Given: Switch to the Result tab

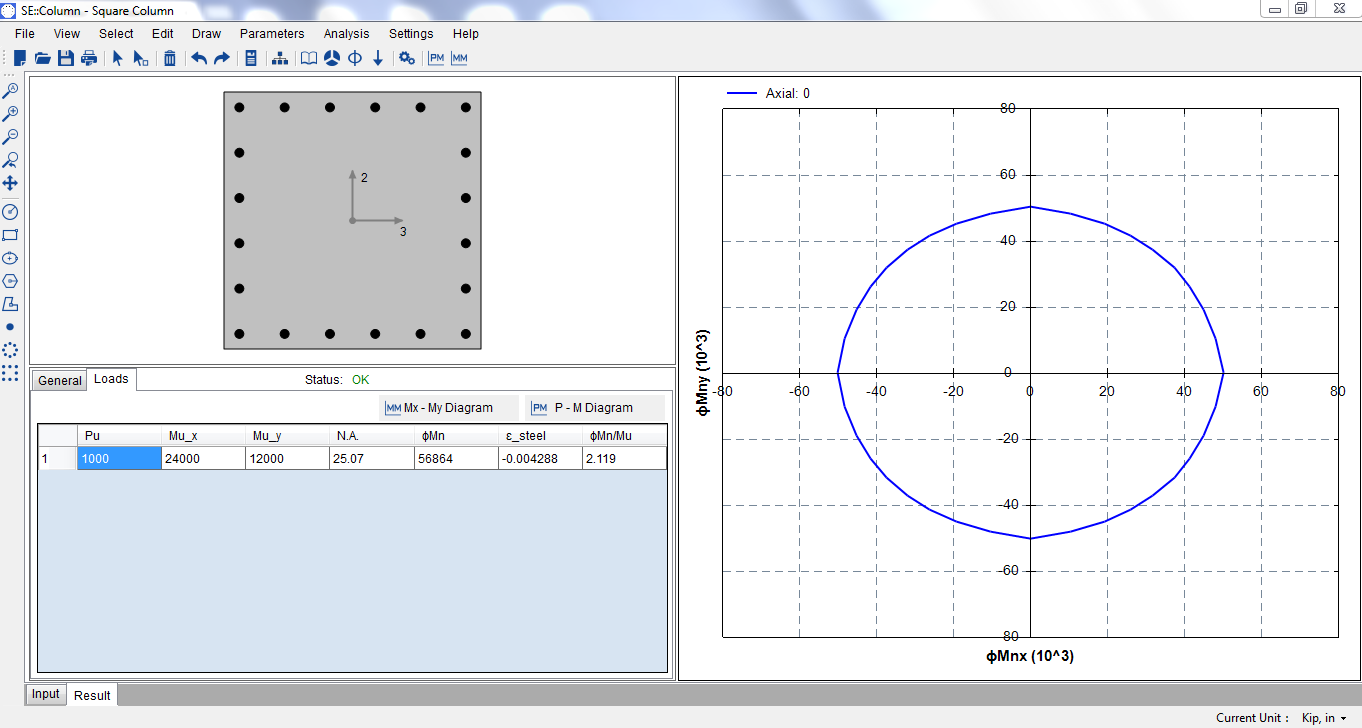Looking at the screenshot, I should (92, 695).
